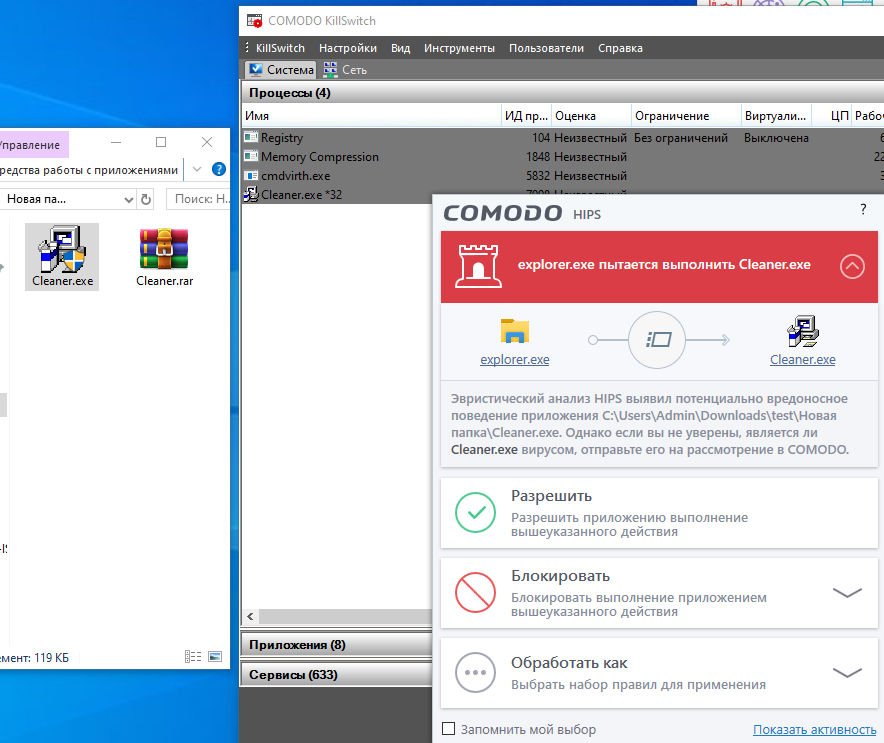
Task: Open the KillSwitch menu
Action: point(280,48)
